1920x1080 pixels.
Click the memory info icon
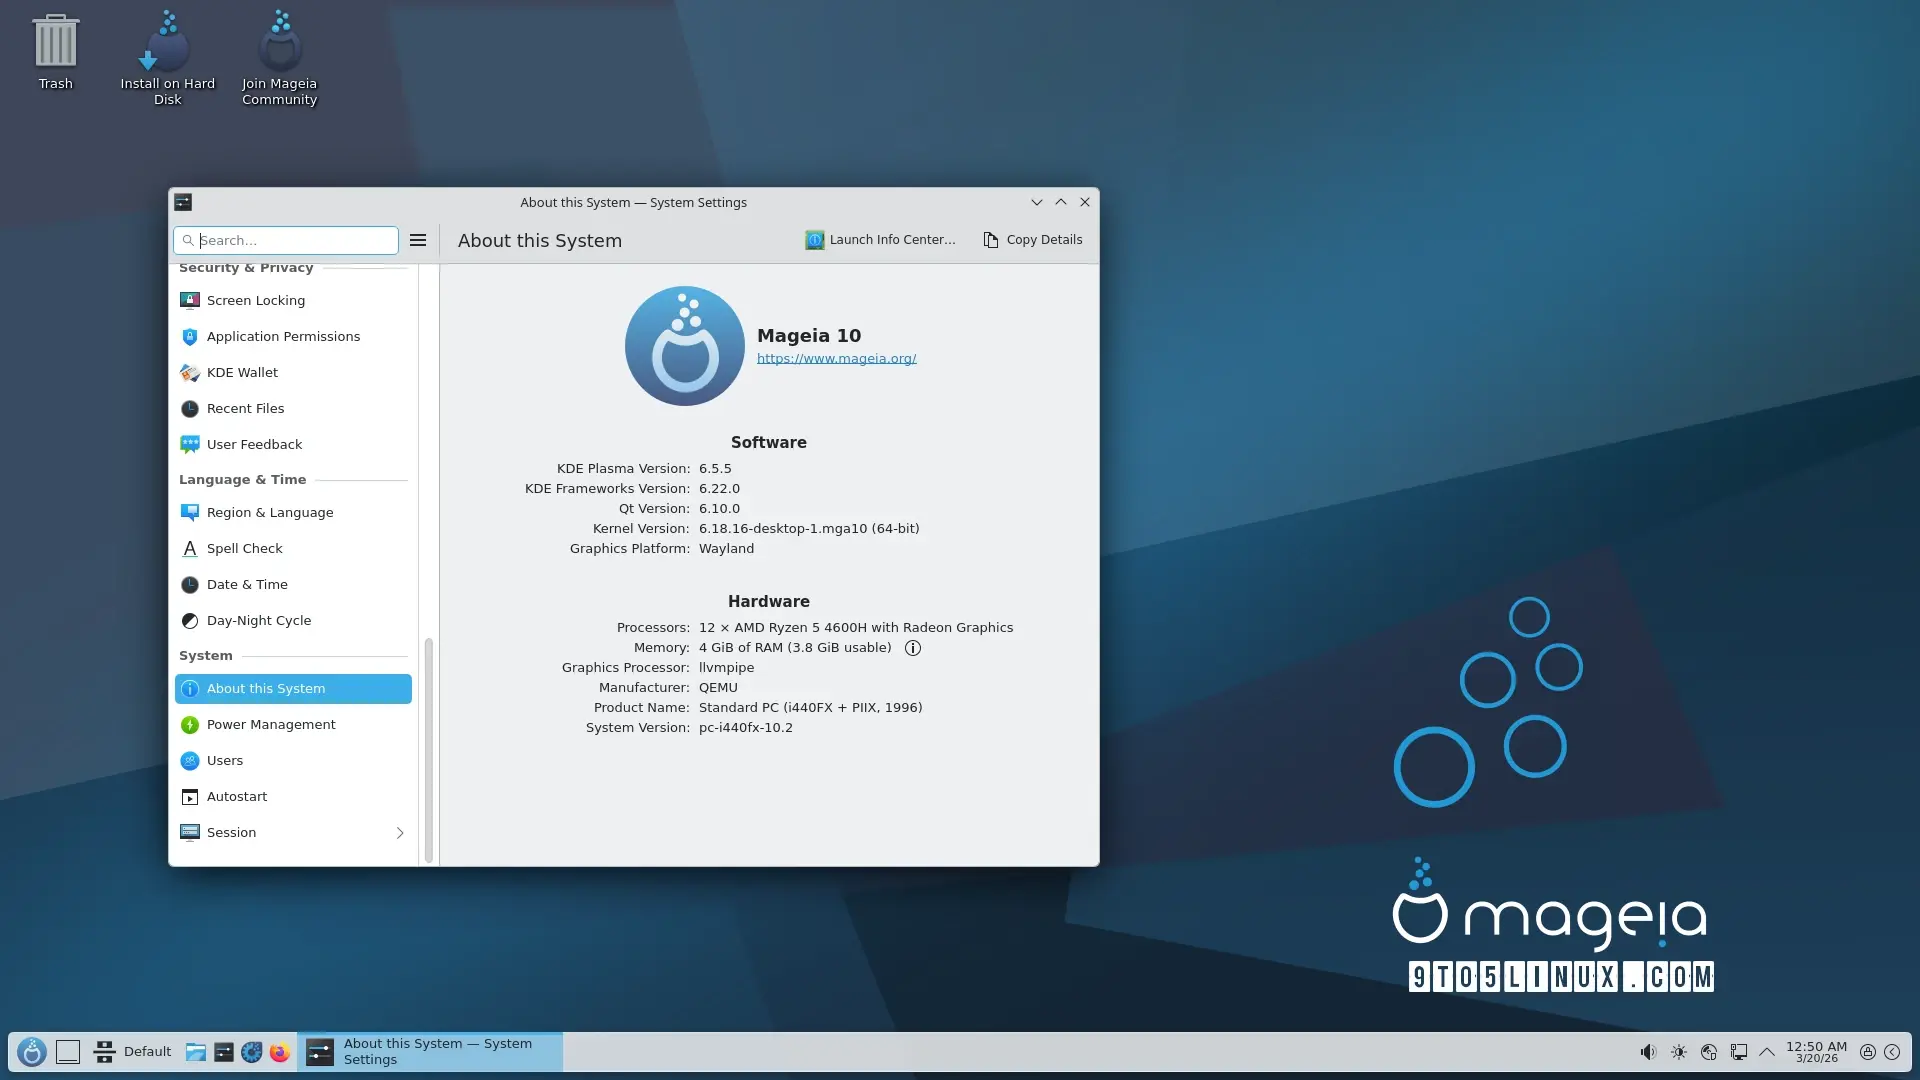[x=912, y=648]
